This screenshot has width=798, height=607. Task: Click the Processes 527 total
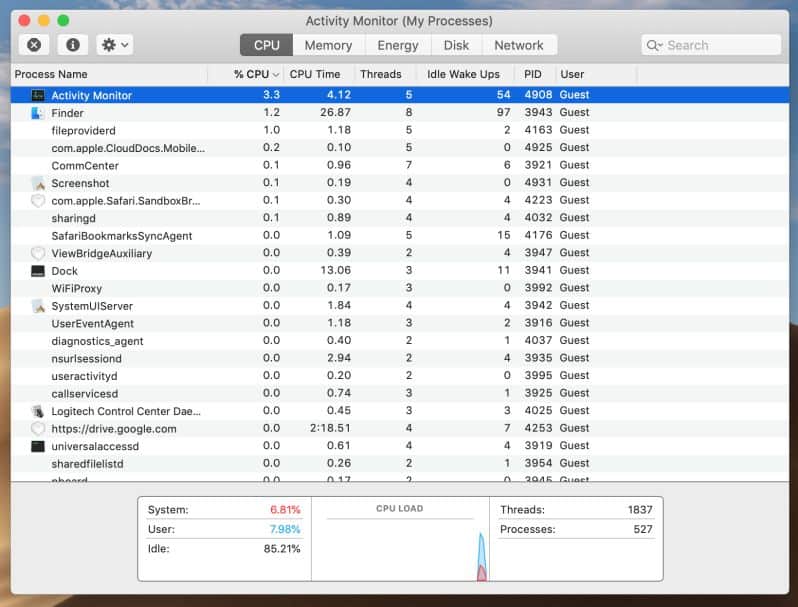coord(643,530)
